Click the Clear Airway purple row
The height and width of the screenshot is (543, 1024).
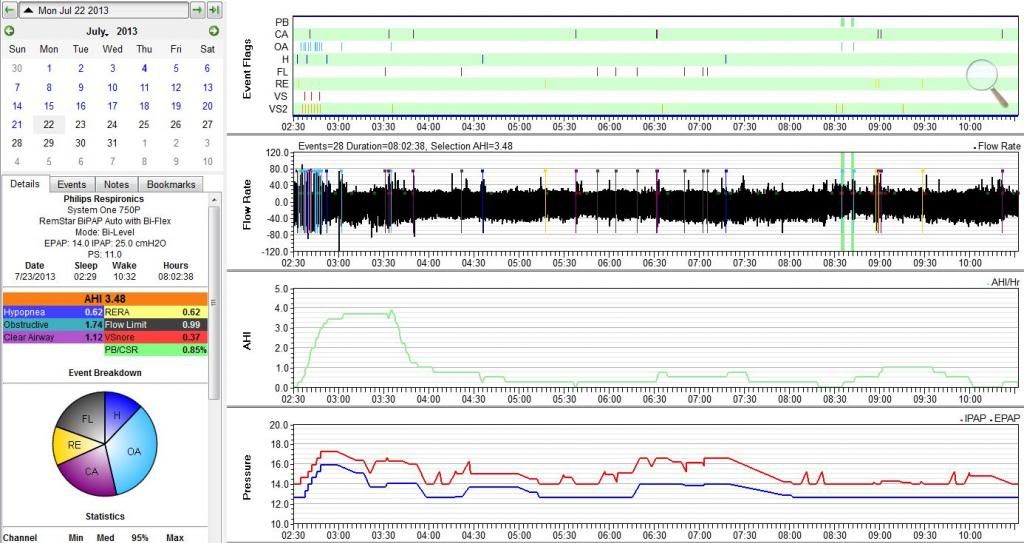point(52,337)
